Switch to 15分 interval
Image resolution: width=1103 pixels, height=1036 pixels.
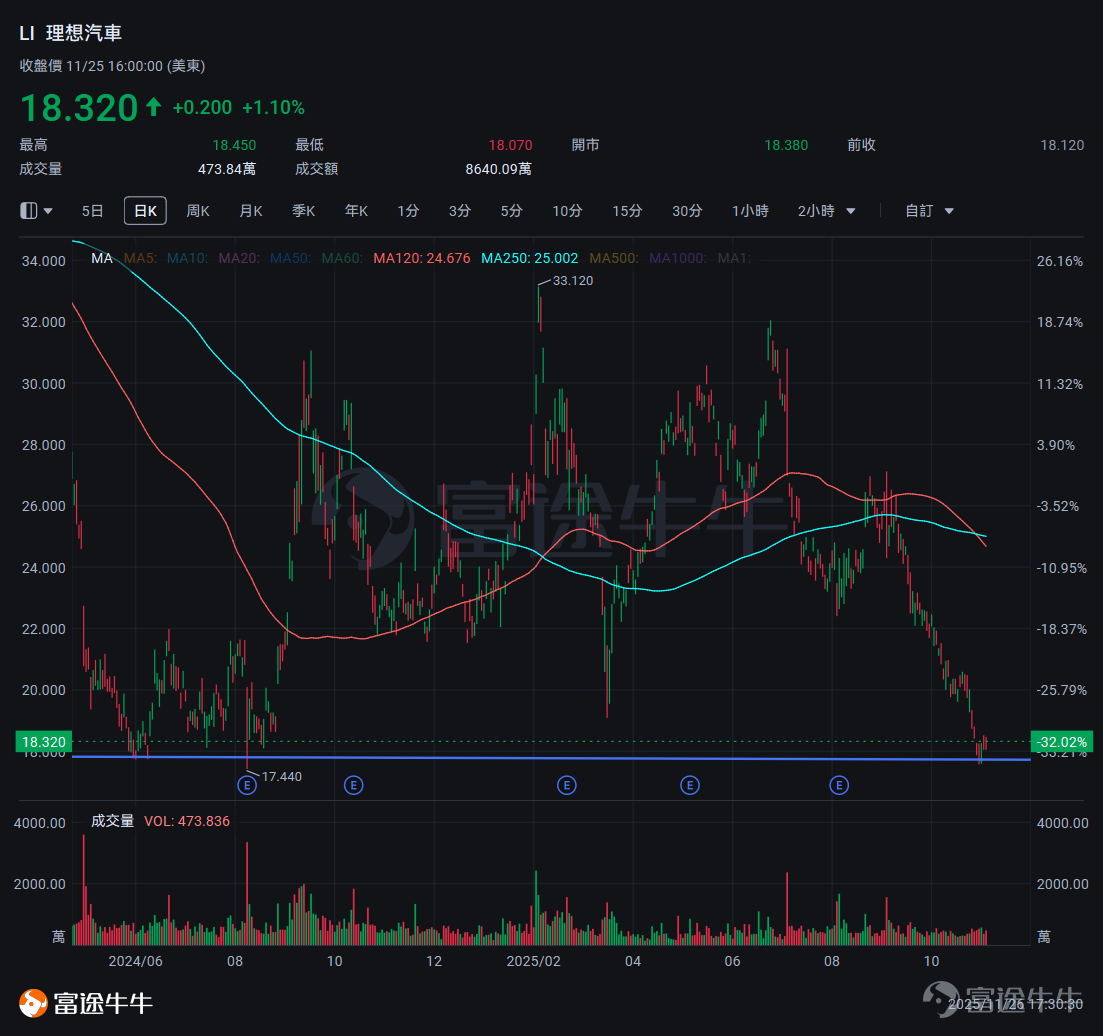(627, 210)
